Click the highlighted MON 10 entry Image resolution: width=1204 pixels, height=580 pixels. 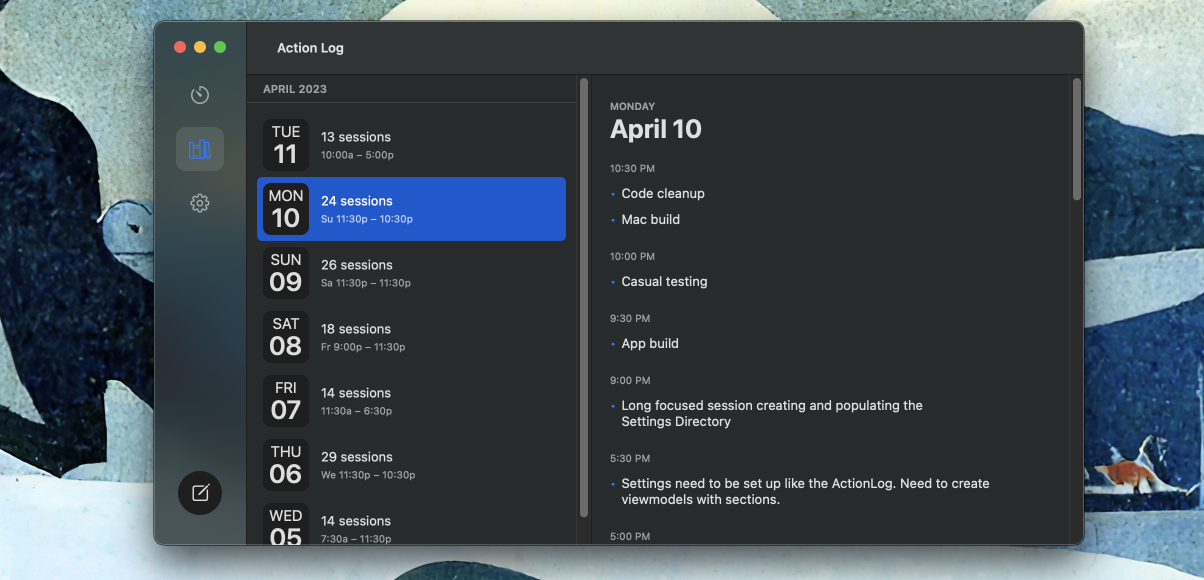tap(411, 209)
